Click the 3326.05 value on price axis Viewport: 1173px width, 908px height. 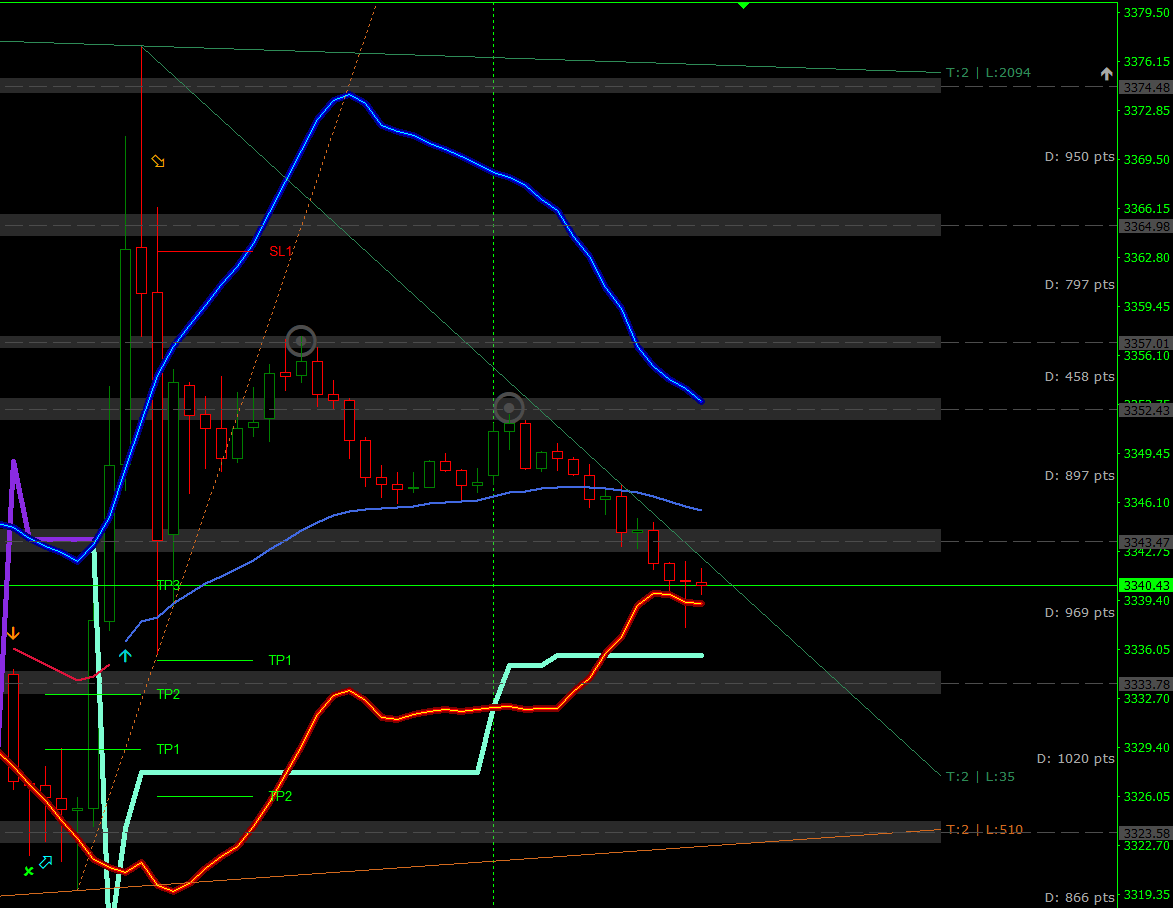coord(1147,797)
